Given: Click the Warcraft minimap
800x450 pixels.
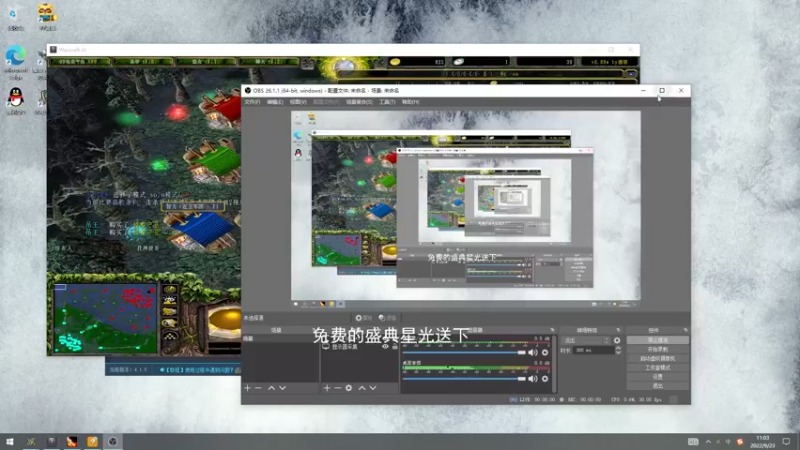Looking at the screenshot, I should 106,319.
